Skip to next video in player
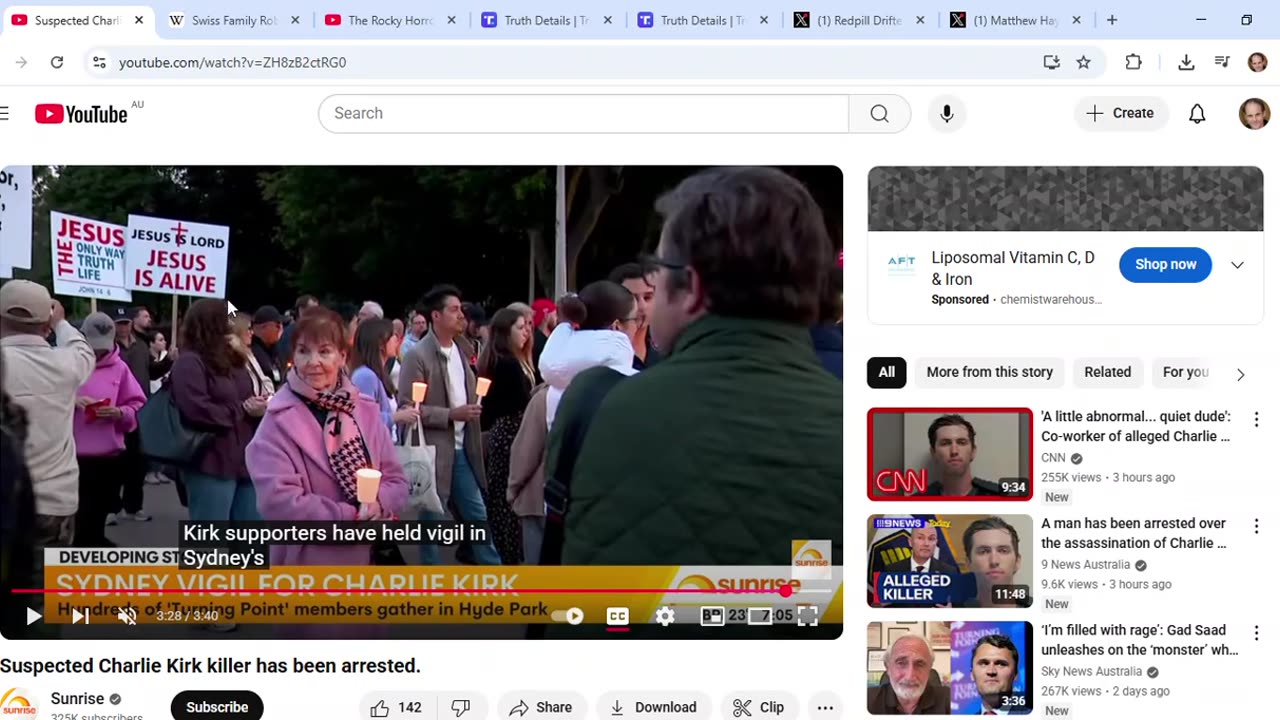1280x720 pixels. (80, 616)
